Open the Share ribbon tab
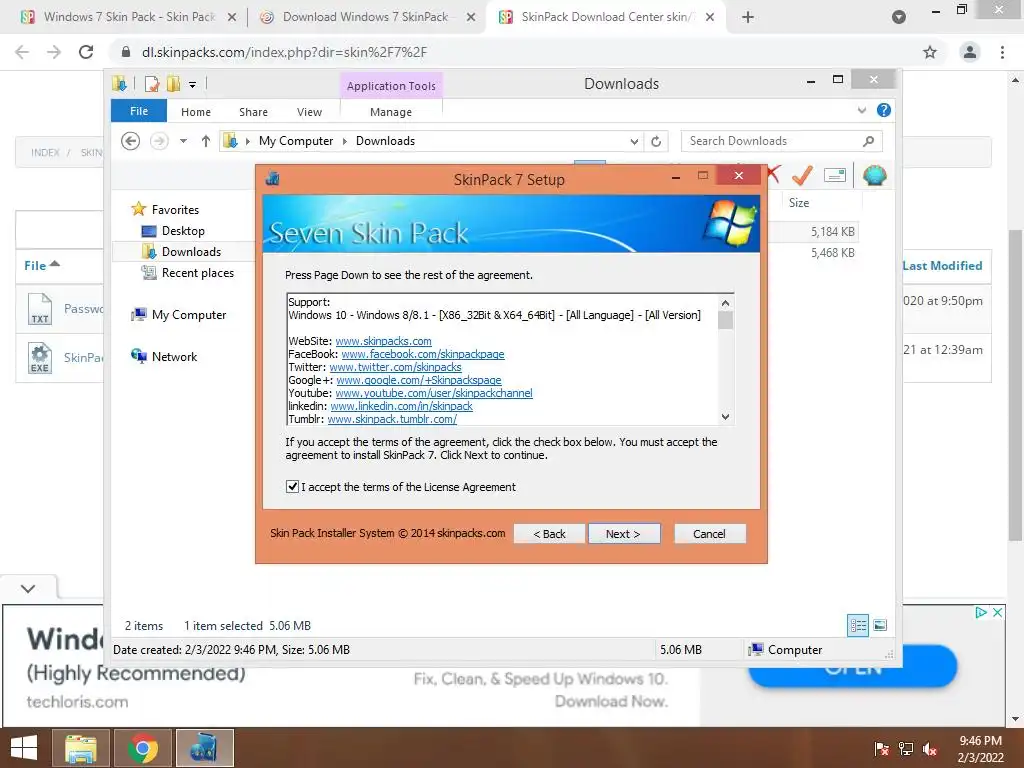 tap(253, 112)
